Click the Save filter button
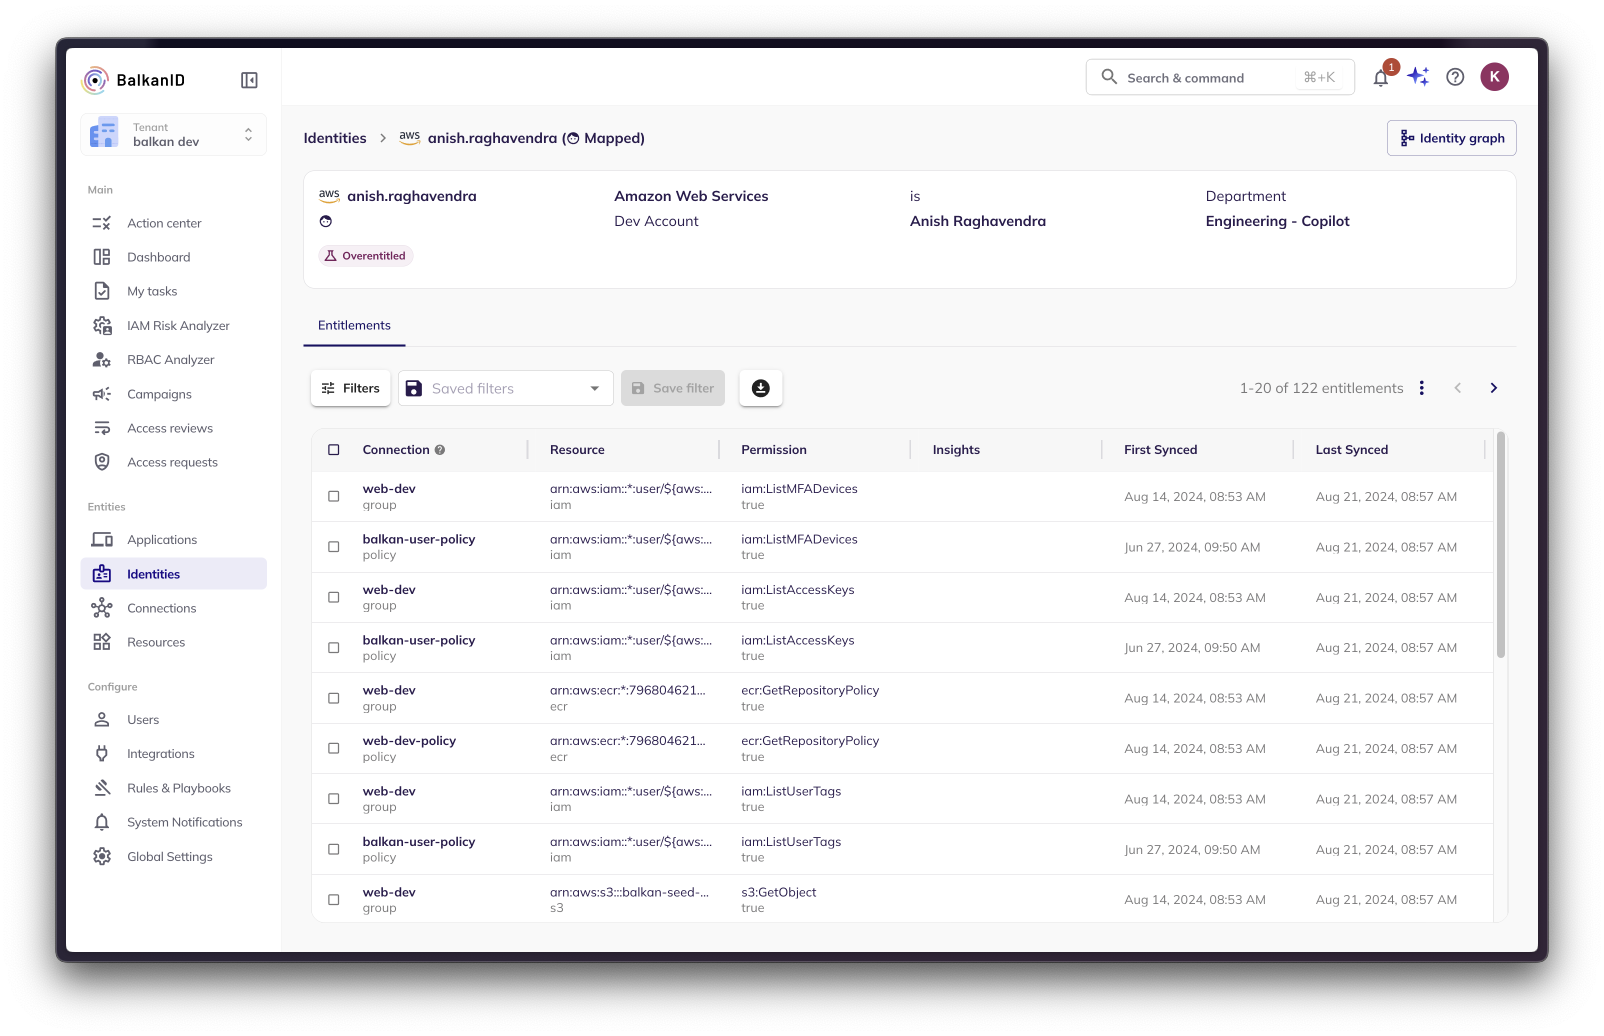Screen dimensions: 1604x1036 coord(673,388)
